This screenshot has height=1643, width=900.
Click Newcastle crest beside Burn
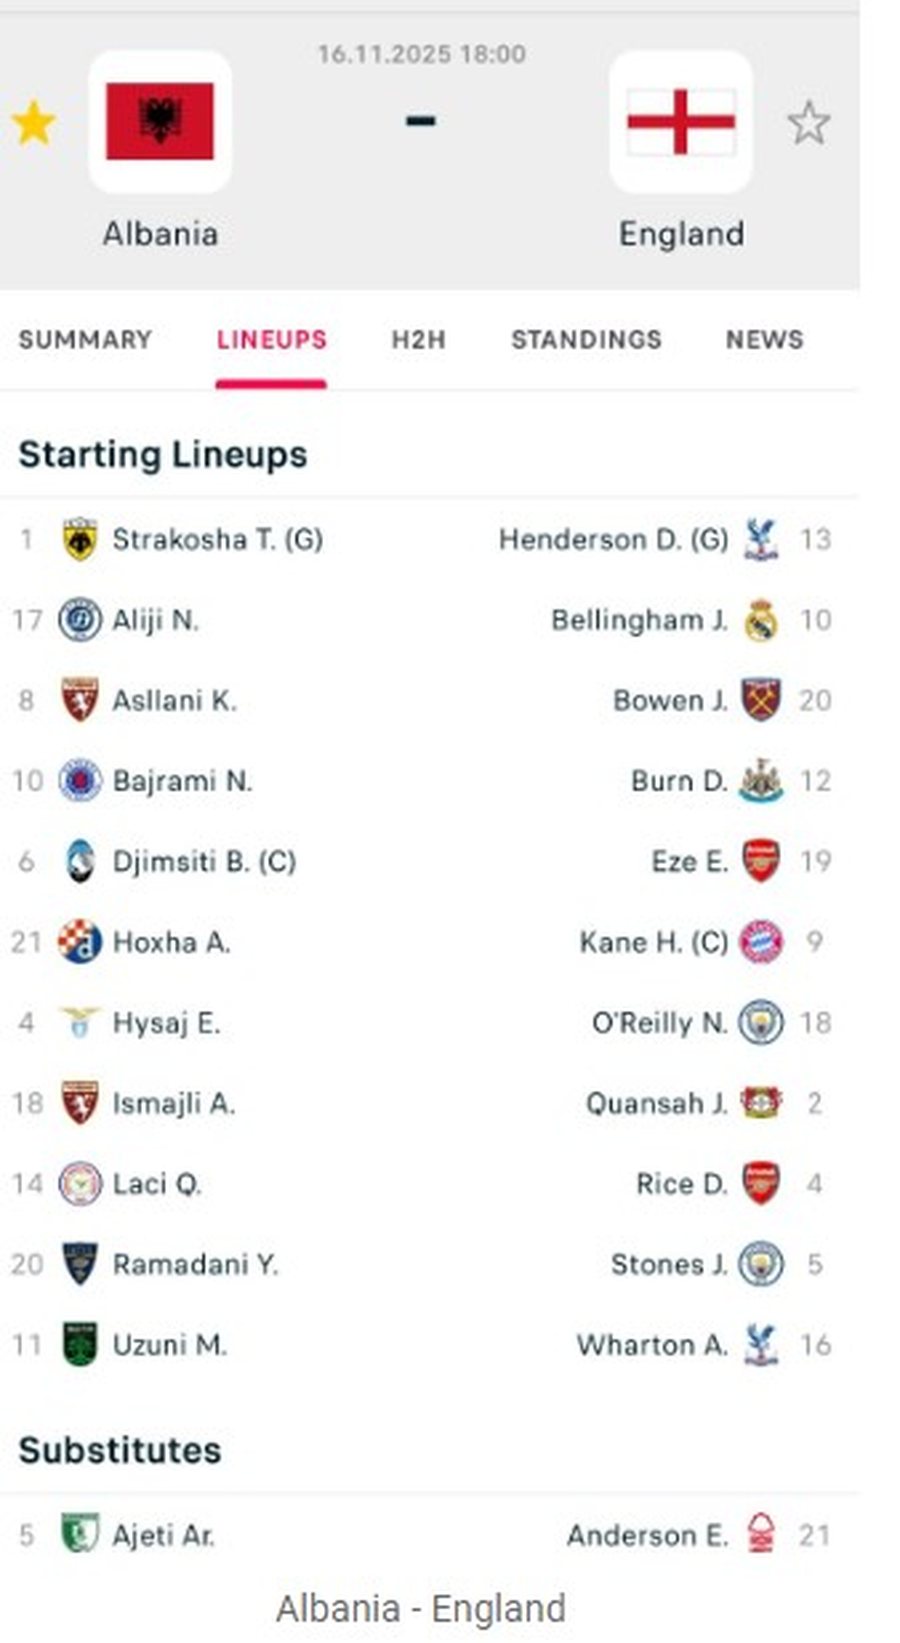[x=761, y=781]
